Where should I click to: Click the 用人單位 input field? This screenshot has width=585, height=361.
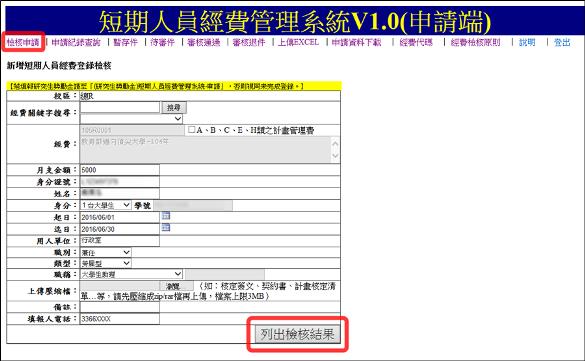[x=120, y=241]
